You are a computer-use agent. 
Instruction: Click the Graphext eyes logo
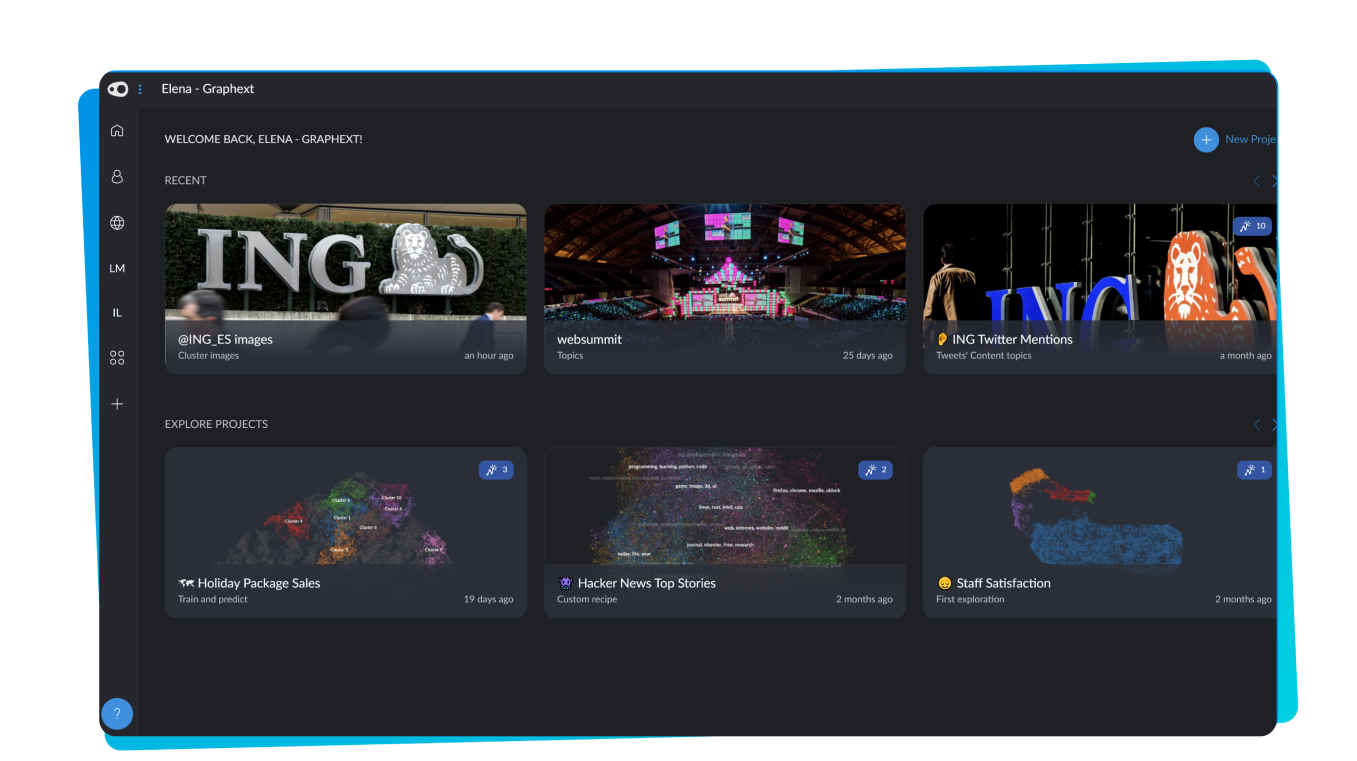click(118, 89)
